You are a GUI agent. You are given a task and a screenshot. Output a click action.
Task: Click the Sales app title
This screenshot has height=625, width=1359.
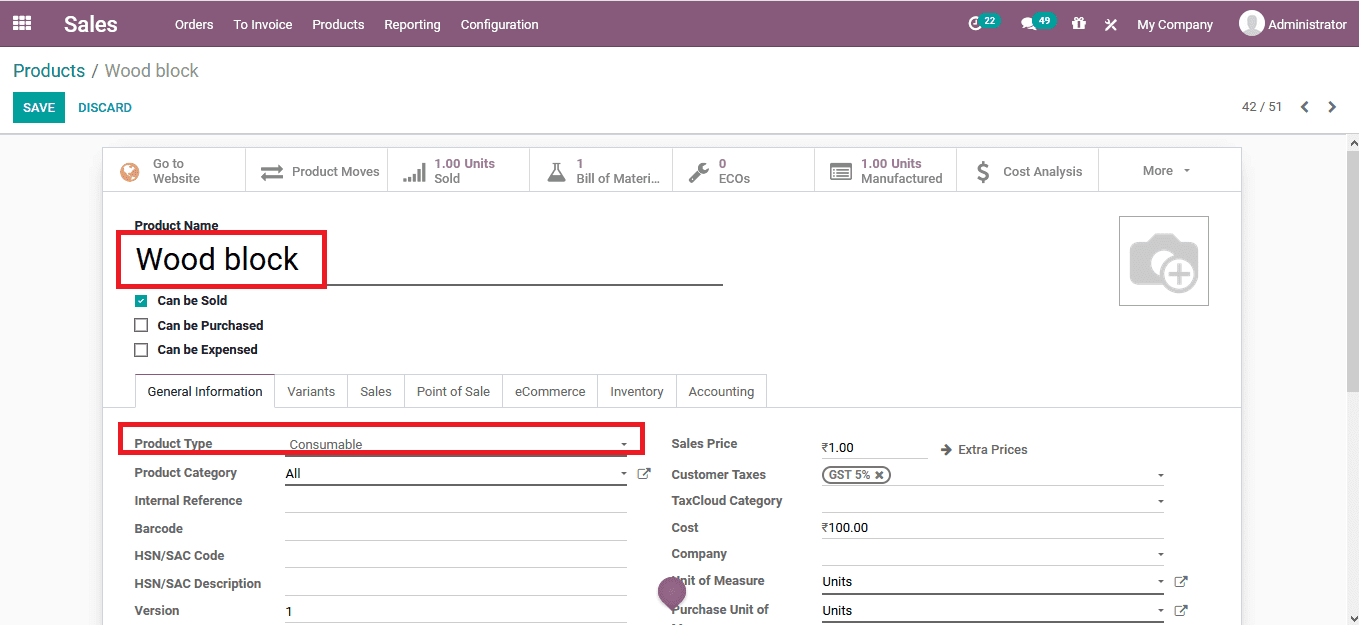91,24
